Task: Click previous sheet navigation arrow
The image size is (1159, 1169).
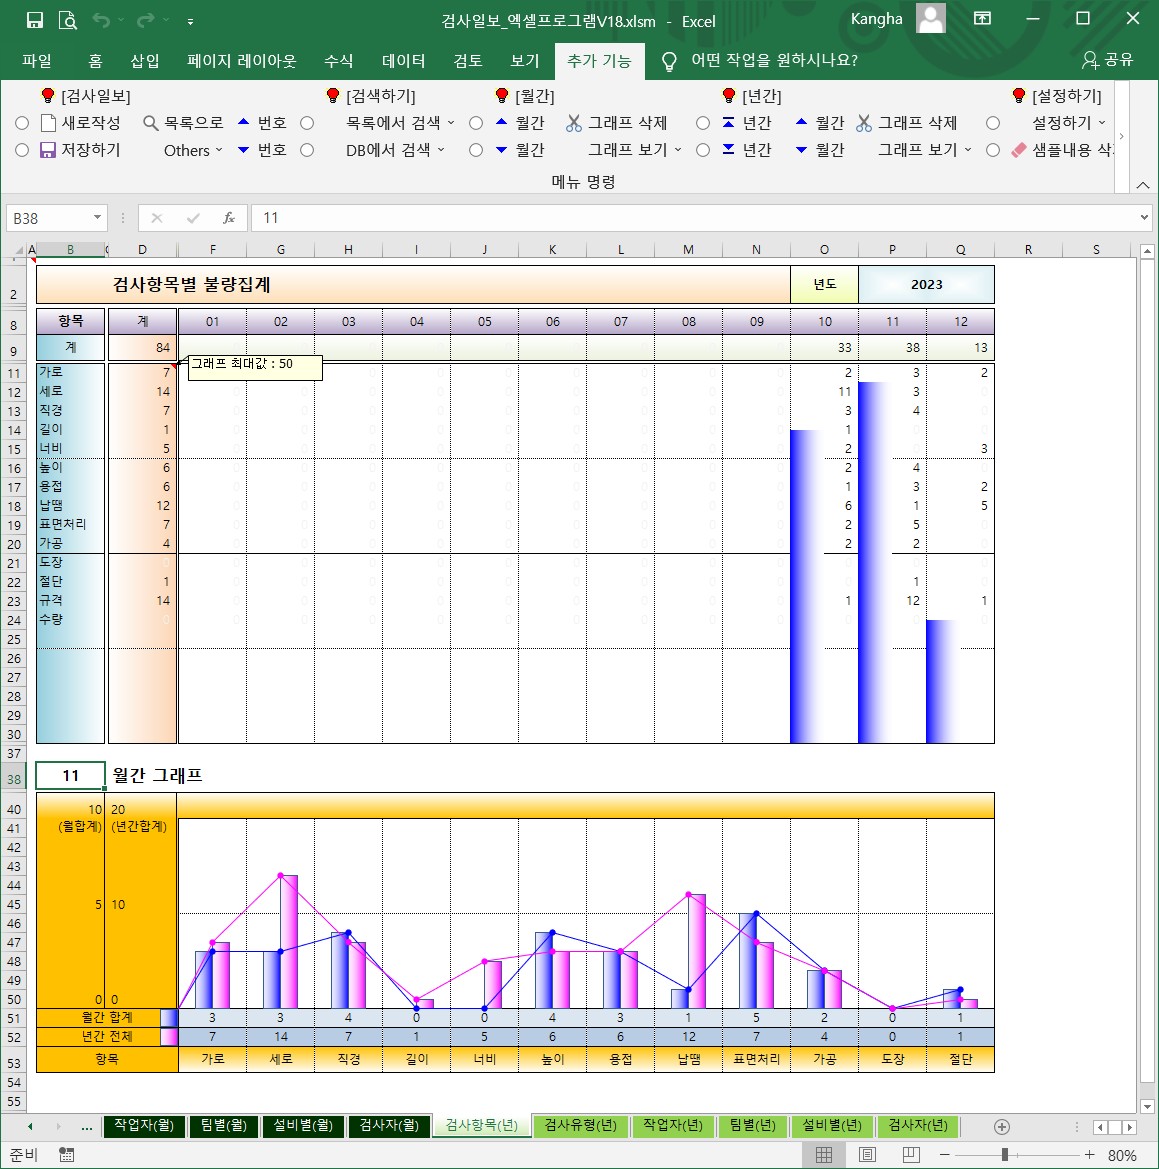Action: tap(30, 1127)
